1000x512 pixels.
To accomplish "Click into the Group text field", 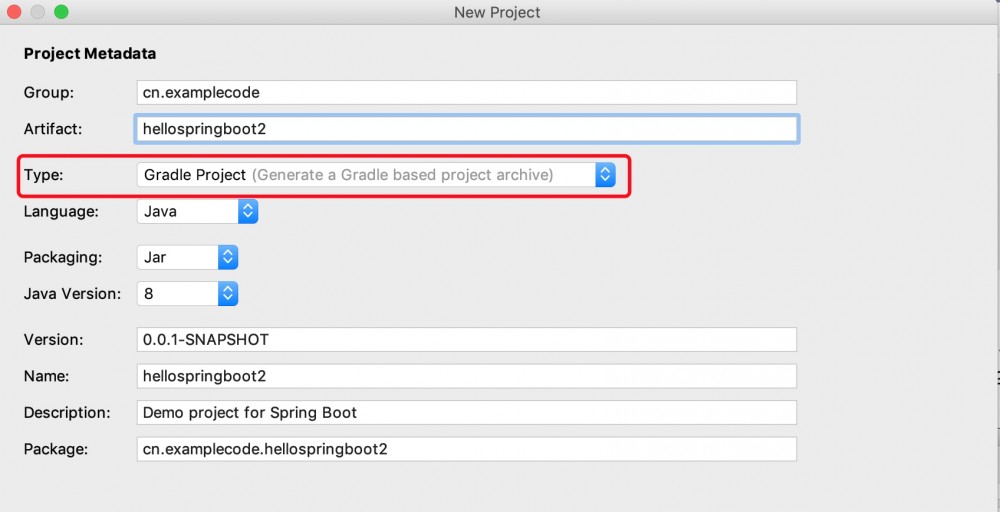I will click(466, 92).
